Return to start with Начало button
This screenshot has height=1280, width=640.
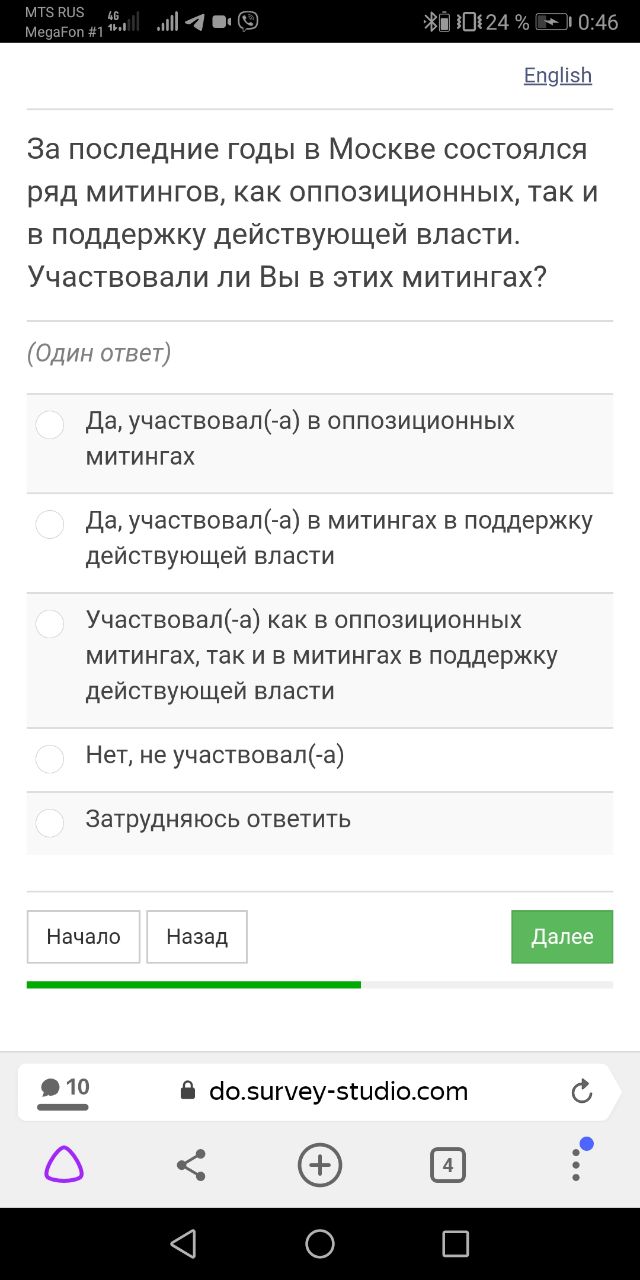coord(83,937)
